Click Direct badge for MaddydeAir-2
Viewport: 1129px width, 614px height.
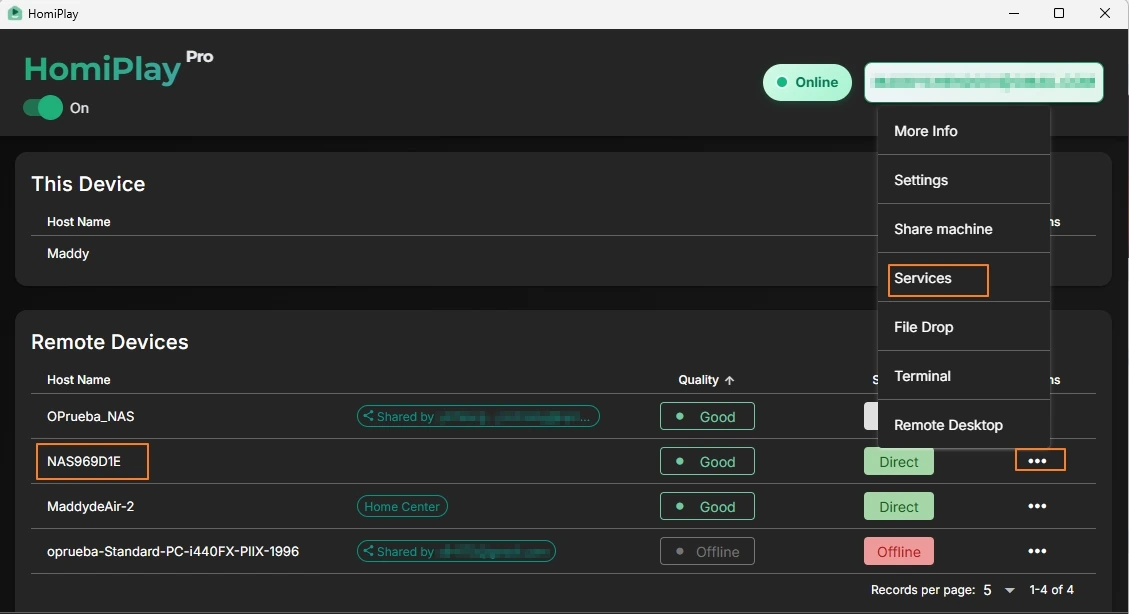coord(899,507)
